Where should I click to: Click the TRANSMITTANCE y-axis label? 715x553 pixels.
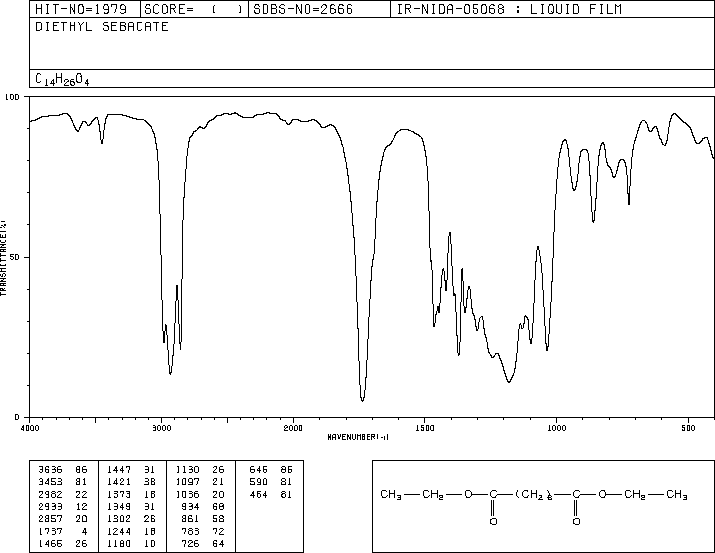click(x=3, y=258)
